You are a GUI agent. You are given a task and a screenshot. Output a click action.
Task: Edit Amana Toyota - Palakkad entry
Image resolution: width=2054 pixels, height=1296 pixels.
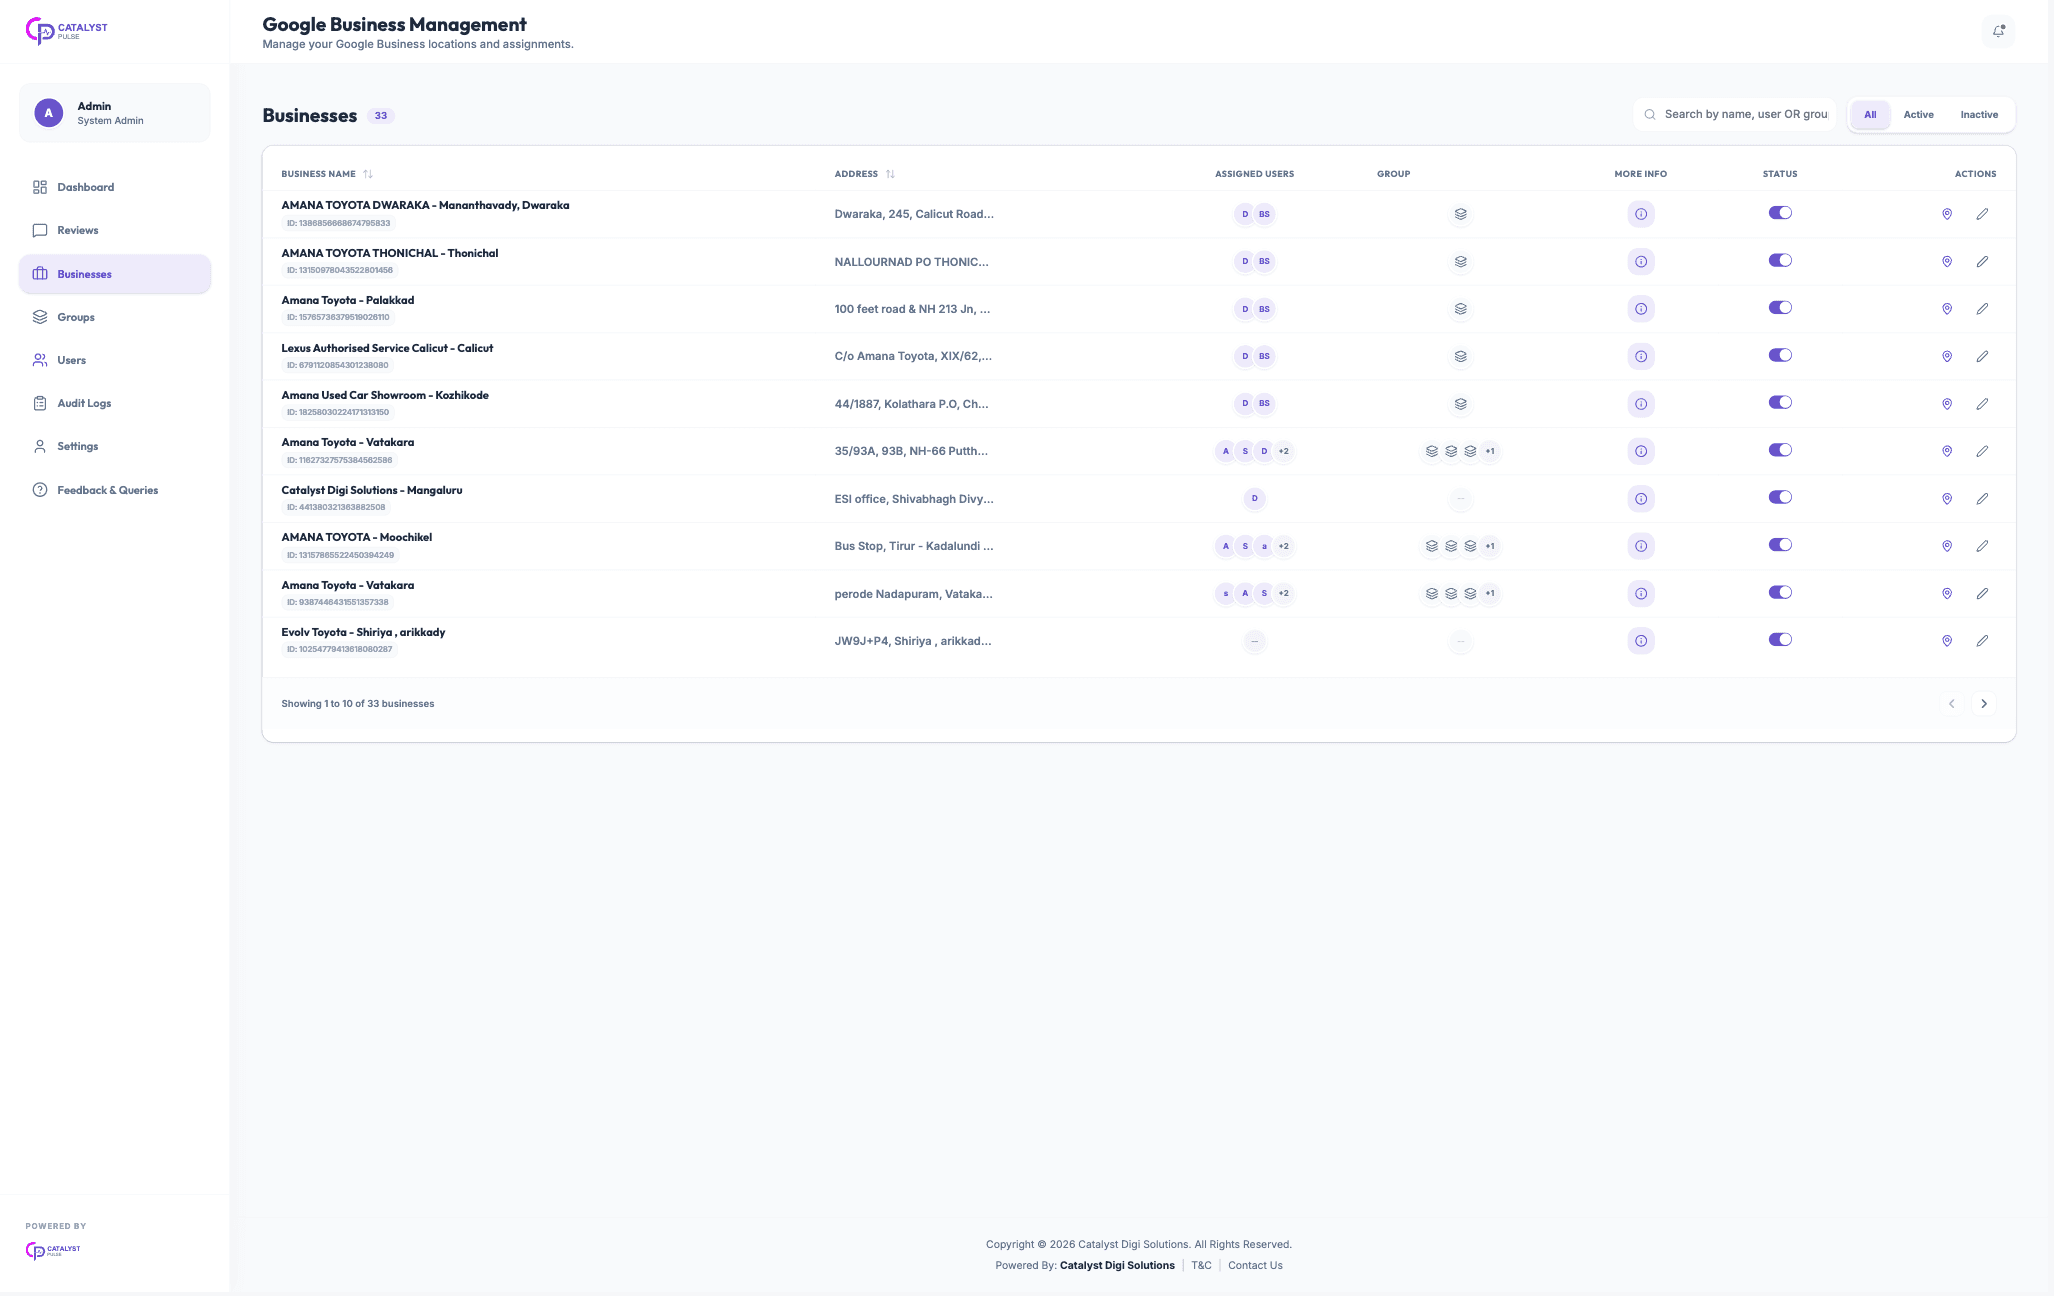1982,309
